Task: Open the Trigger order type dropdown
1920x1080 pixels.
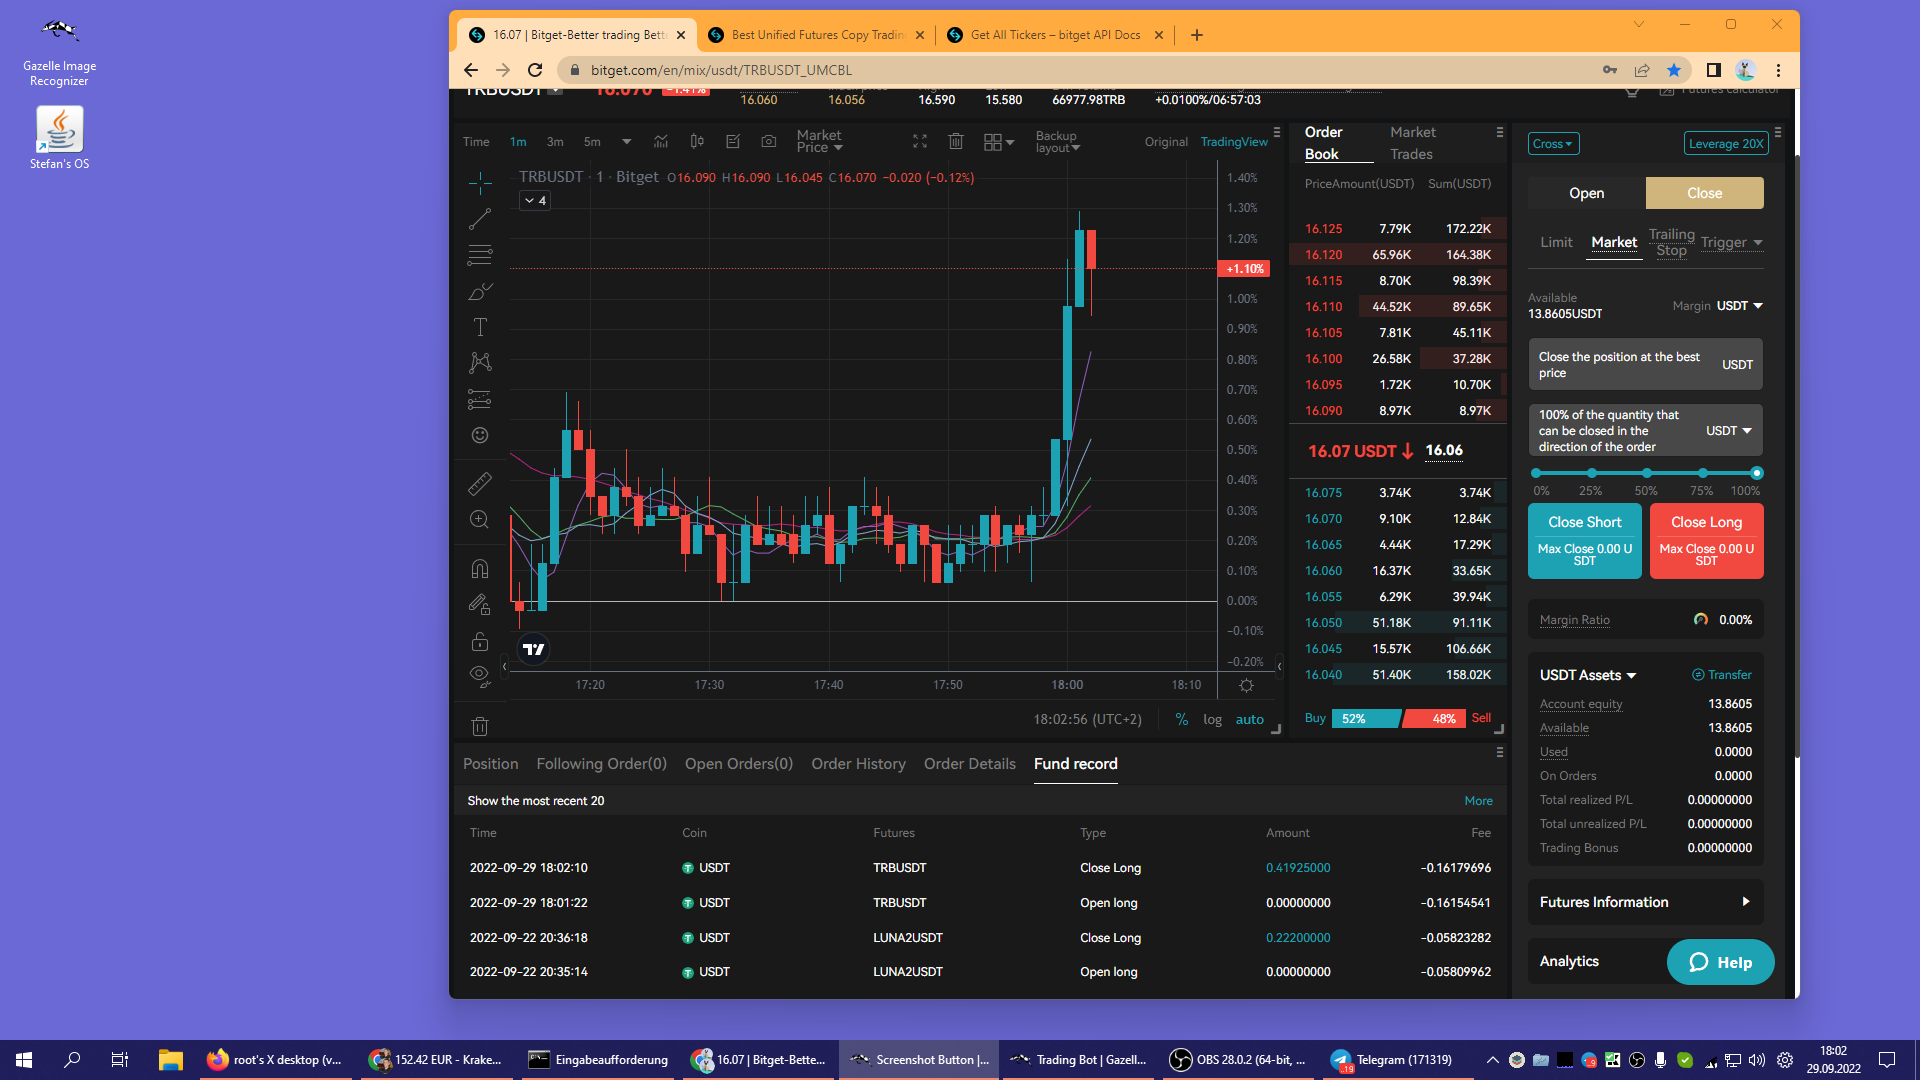Action: point(1731,242)
